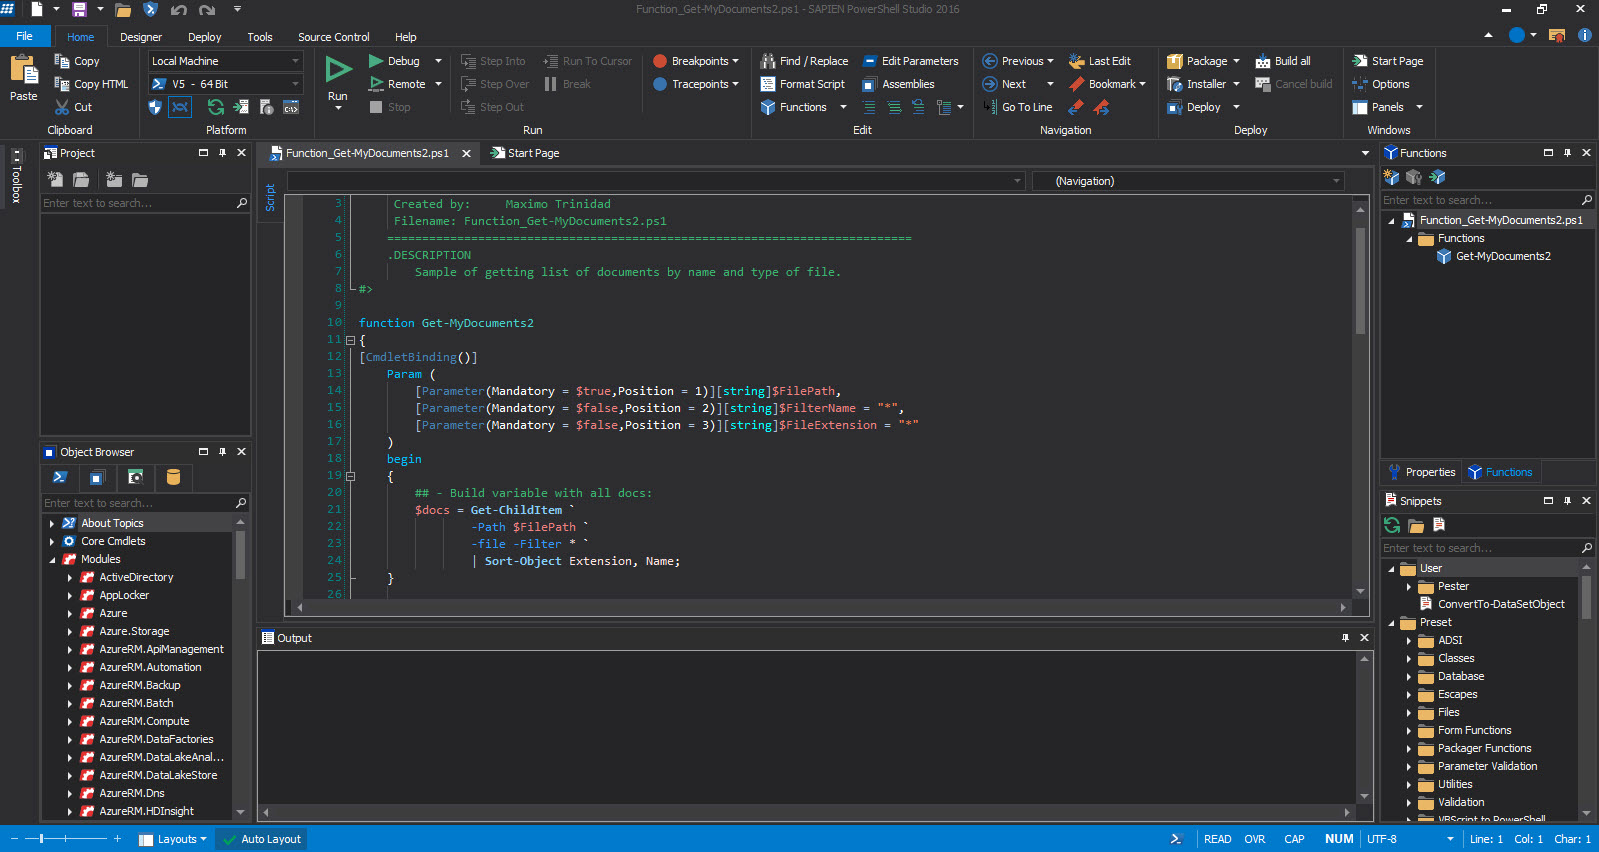Toggle the Object Browser auto-hide pin
The image size is (1599, 852).
click(222, 452)
